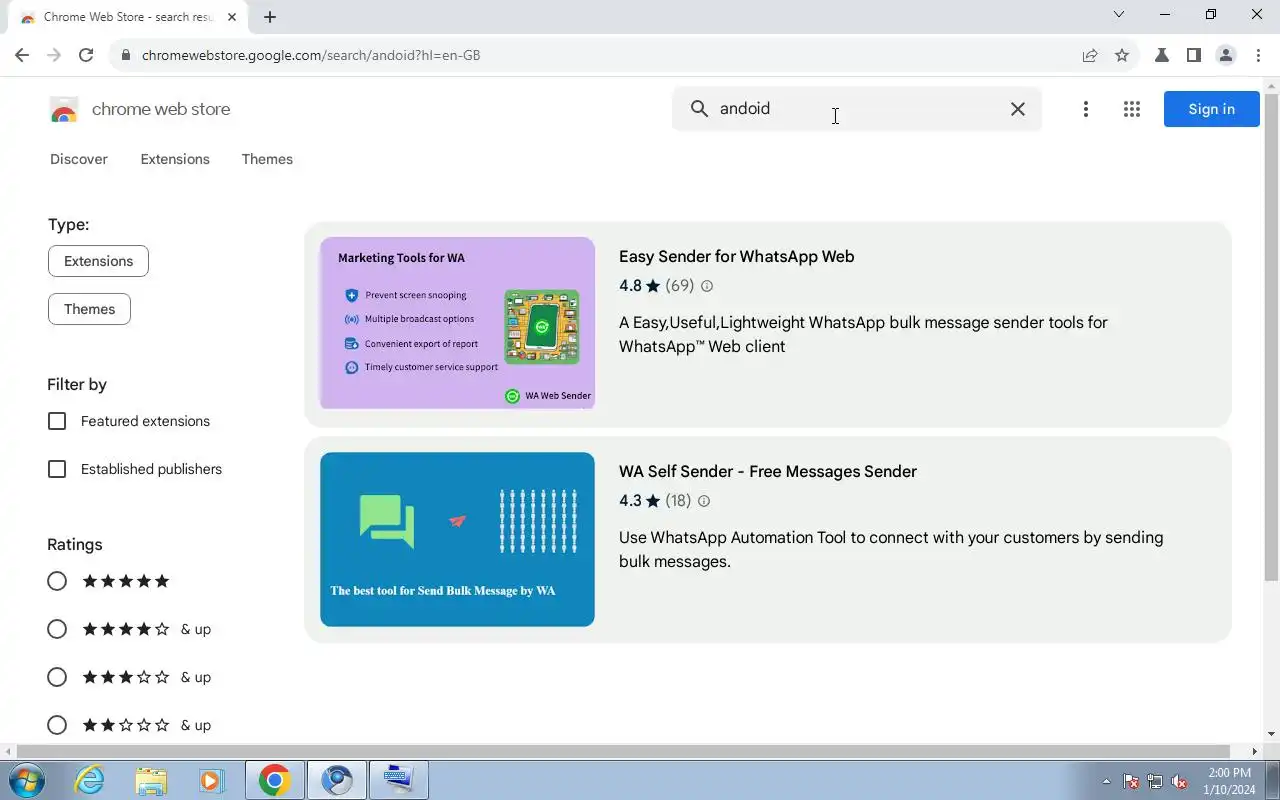This screenshot has width=1280, height=800.
Task: Filter type by Themes chip
Action: click(x=89, y=309)
